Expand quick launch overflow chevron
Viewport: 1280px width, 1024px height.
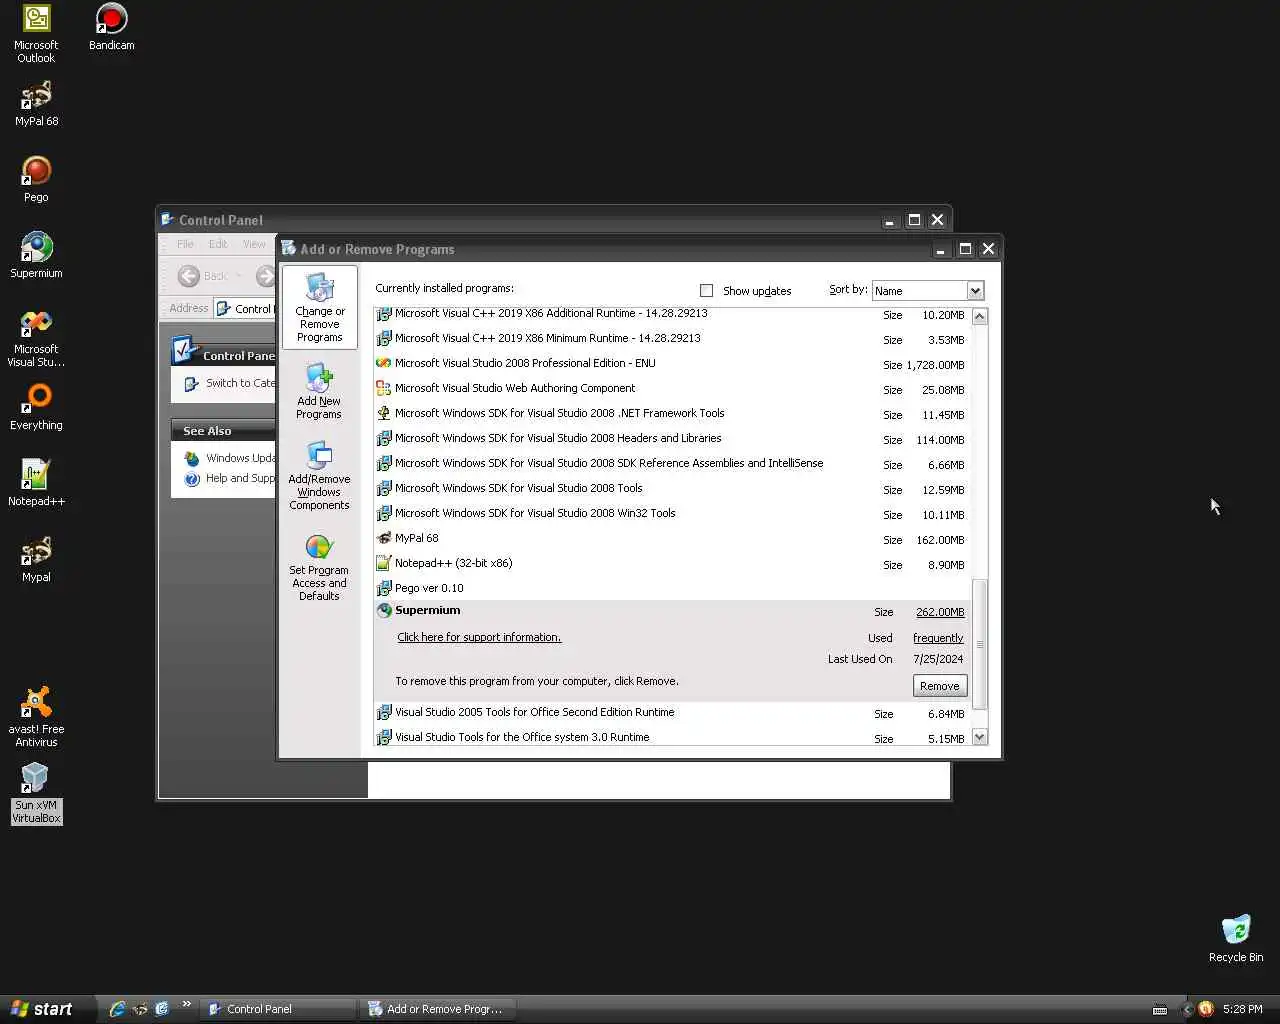(x=186, y=1006)
